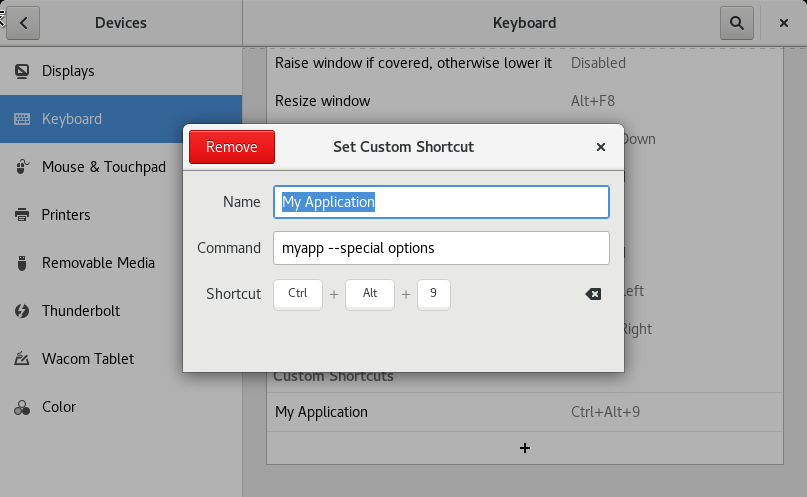Add a custom shortcut with plus button
The width and height of the screenshot is (807, 497).
click(525, 448)
